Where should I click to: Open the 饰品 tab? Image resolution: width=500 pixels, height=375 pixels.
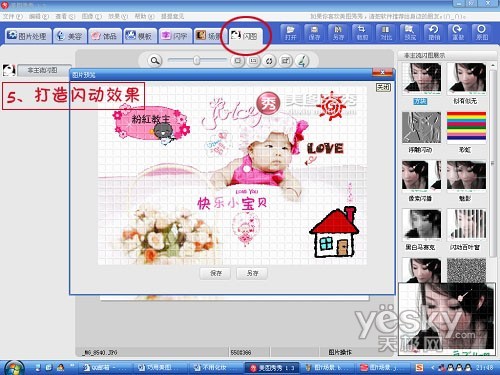point(105,36)
